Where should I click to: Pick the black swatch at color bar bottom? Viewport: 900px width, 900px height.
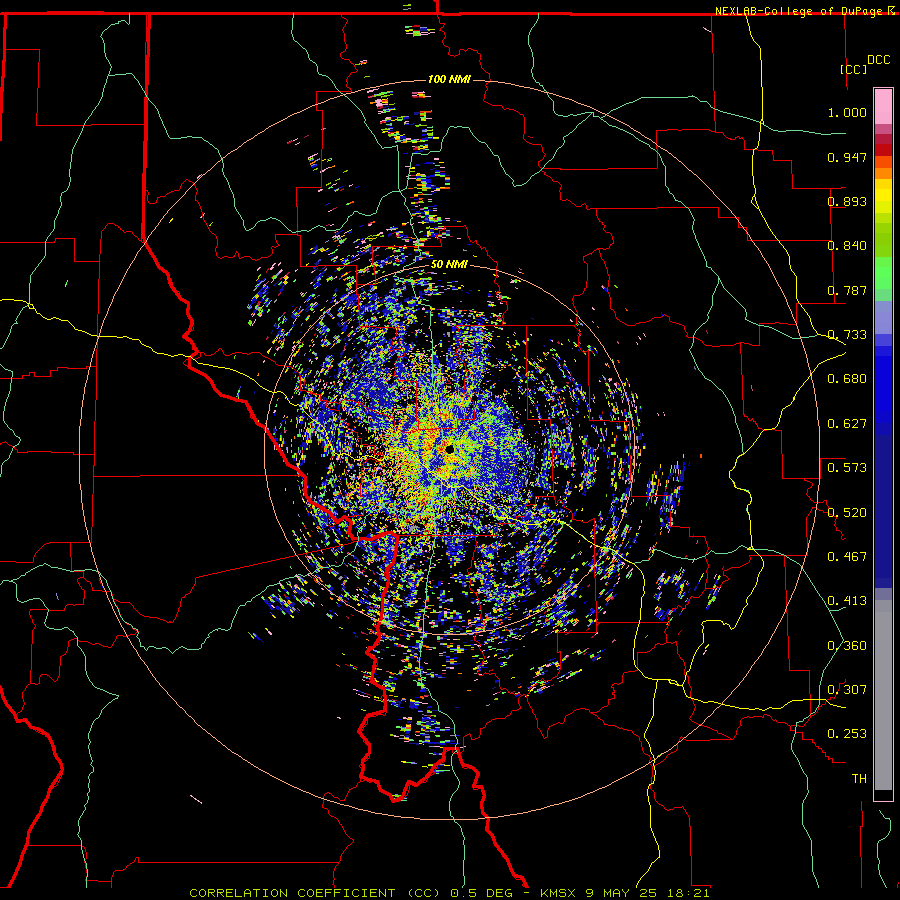[883, 794]
